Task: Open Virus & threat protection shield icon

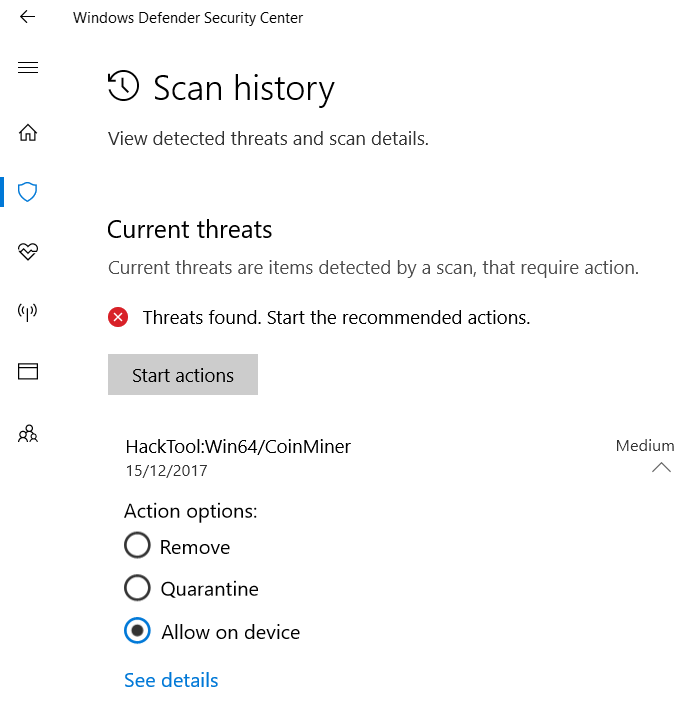Action: (27, 192)
